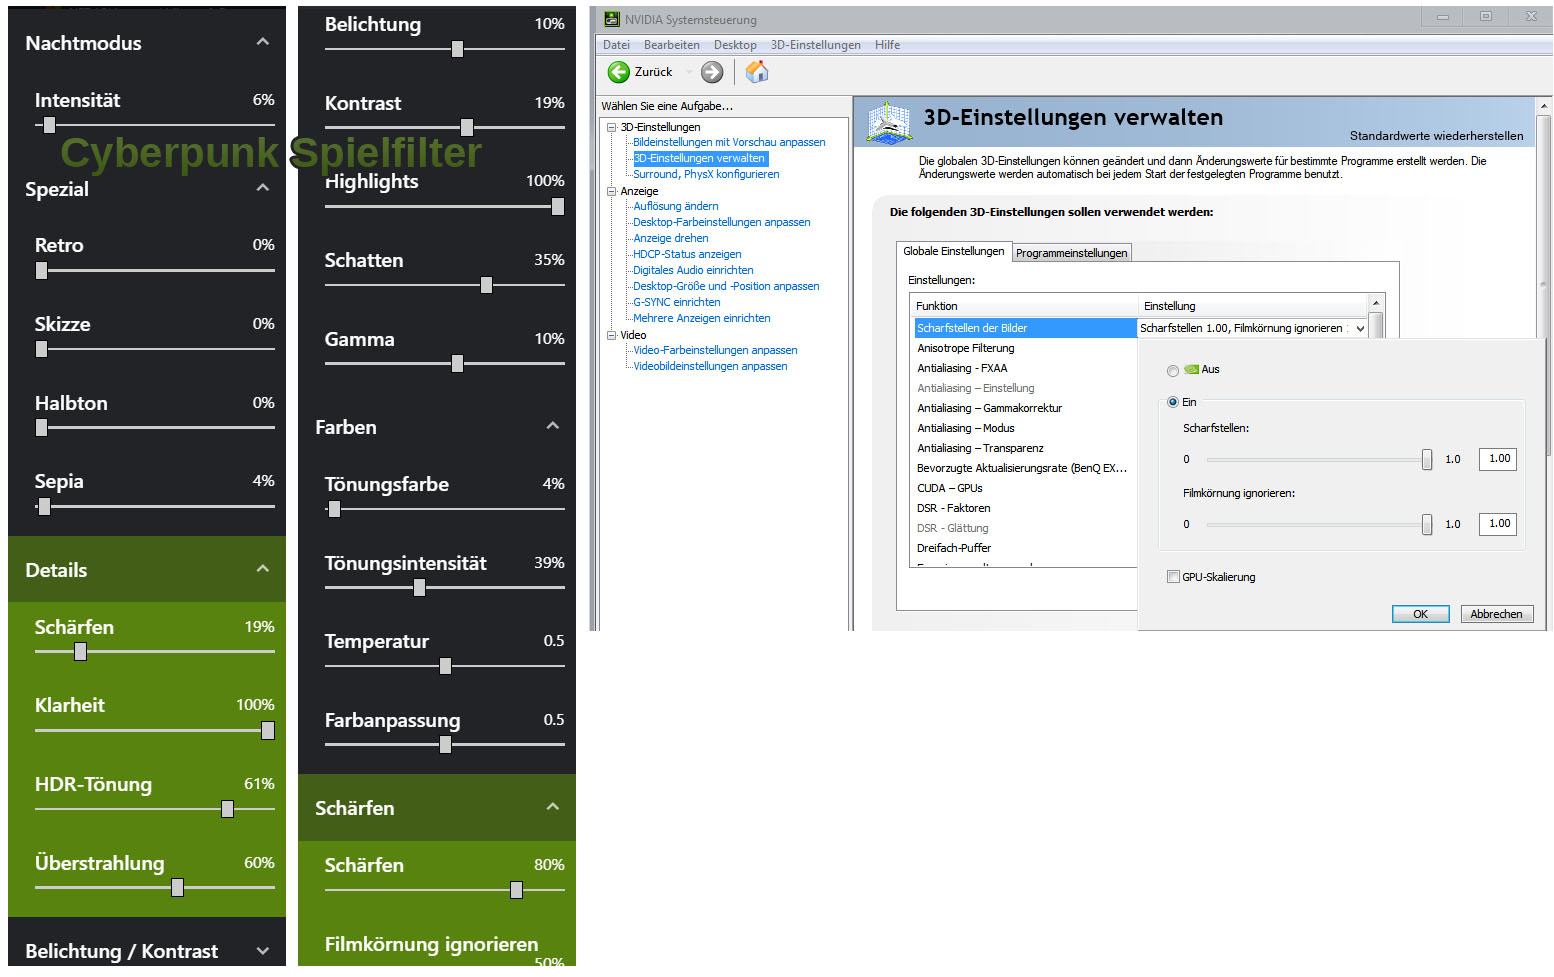Screen dimensions: 1554x977
Task: Switch to Programmeinstellungen tab
Action: [1071, 253]
